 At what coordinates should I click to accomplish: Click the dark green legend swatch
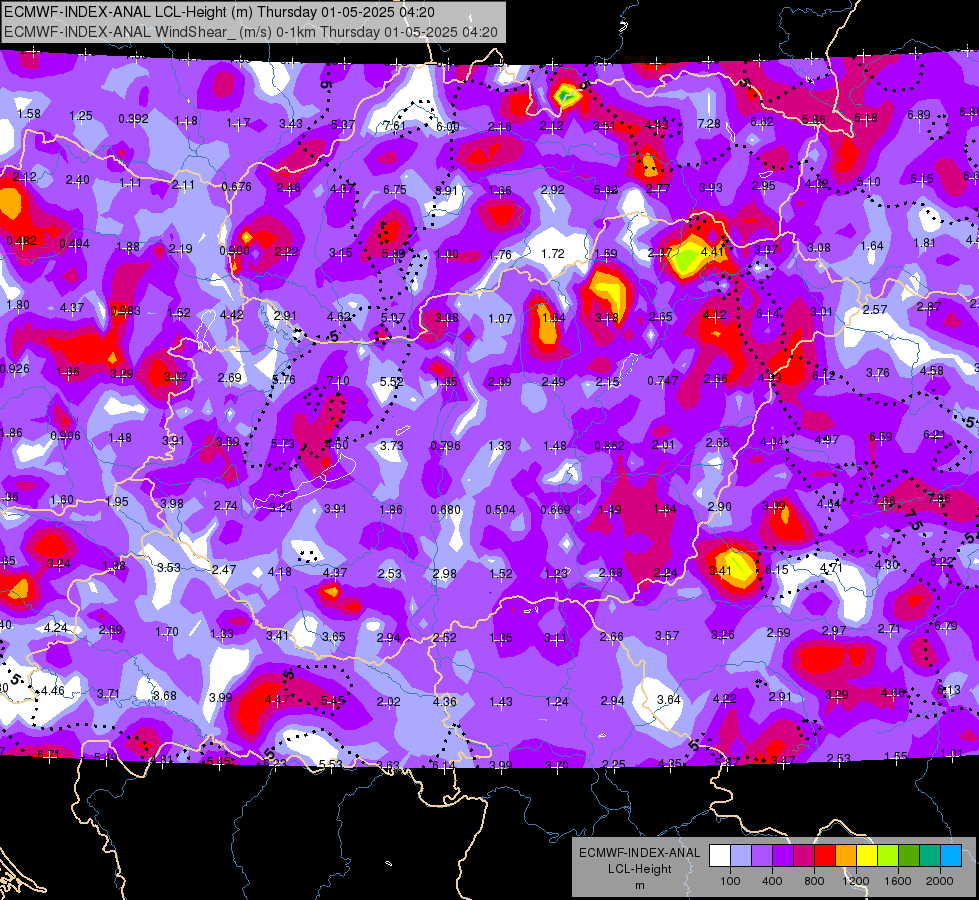tap(908, 856)
